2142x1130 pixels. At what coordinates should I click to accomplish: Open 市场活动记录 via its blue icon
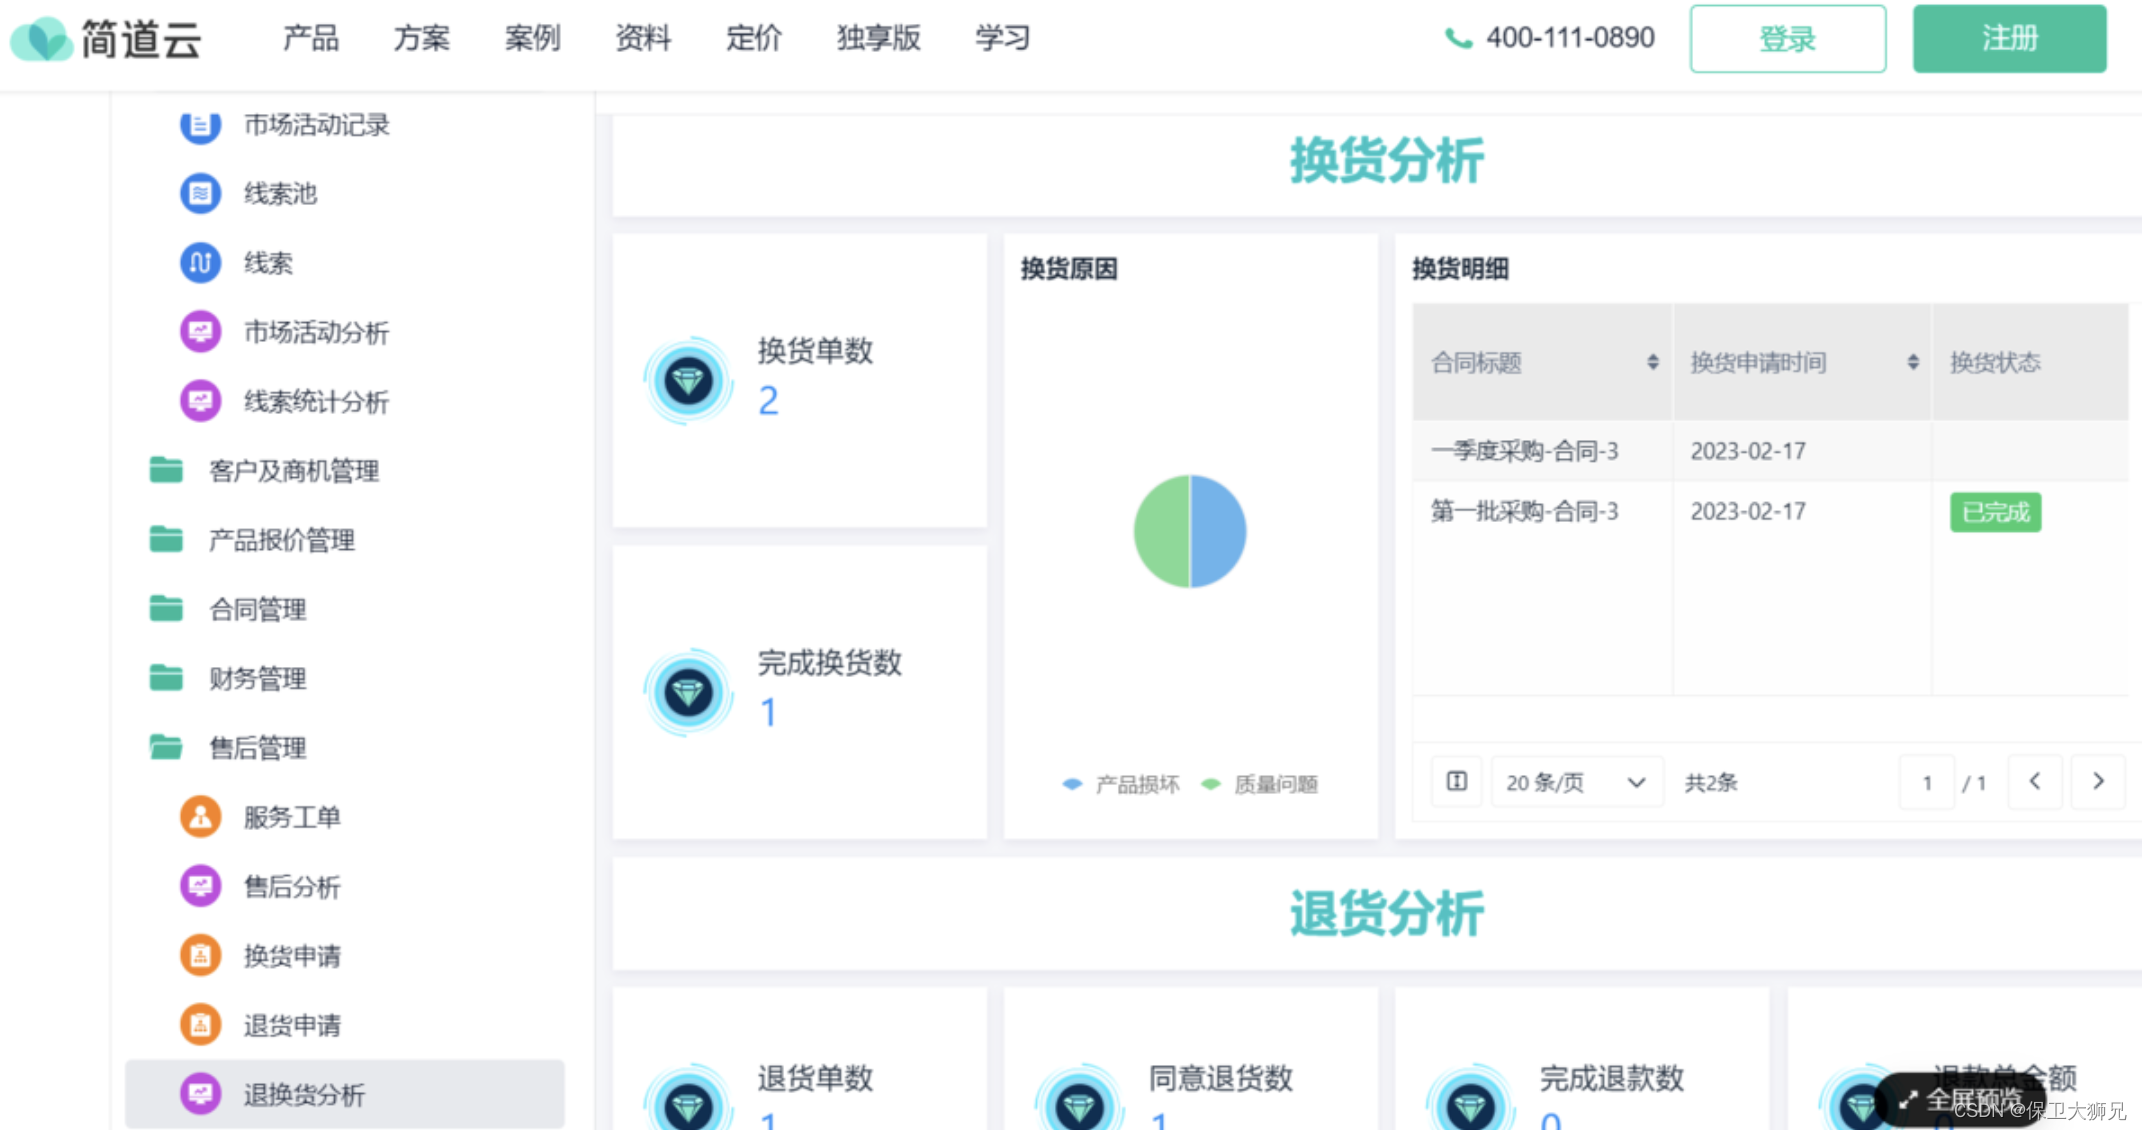[x=200, y=125]
